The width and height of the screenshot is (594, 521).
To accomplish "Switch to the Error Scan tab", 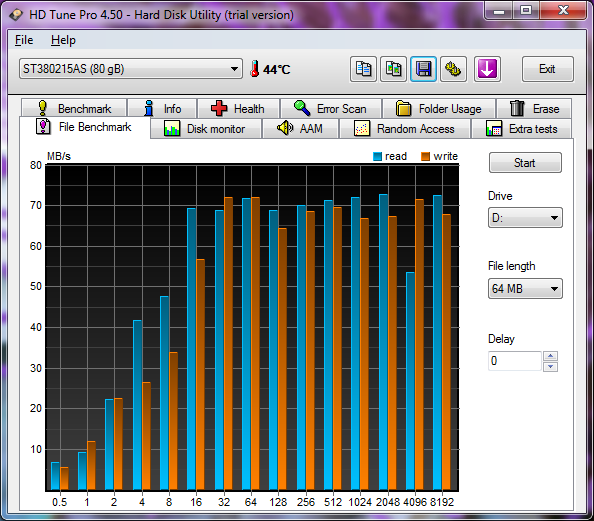I will 331,108.
